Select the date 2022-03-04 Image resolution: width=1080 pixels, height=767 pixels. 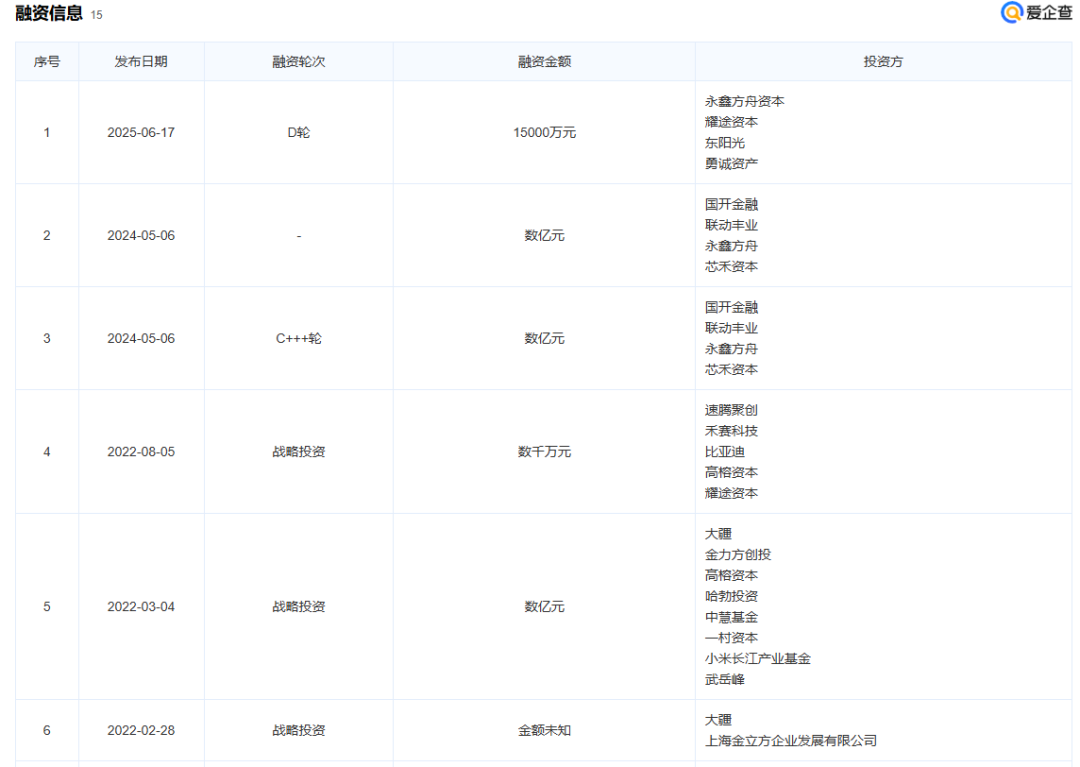click(x=141, y=607)
